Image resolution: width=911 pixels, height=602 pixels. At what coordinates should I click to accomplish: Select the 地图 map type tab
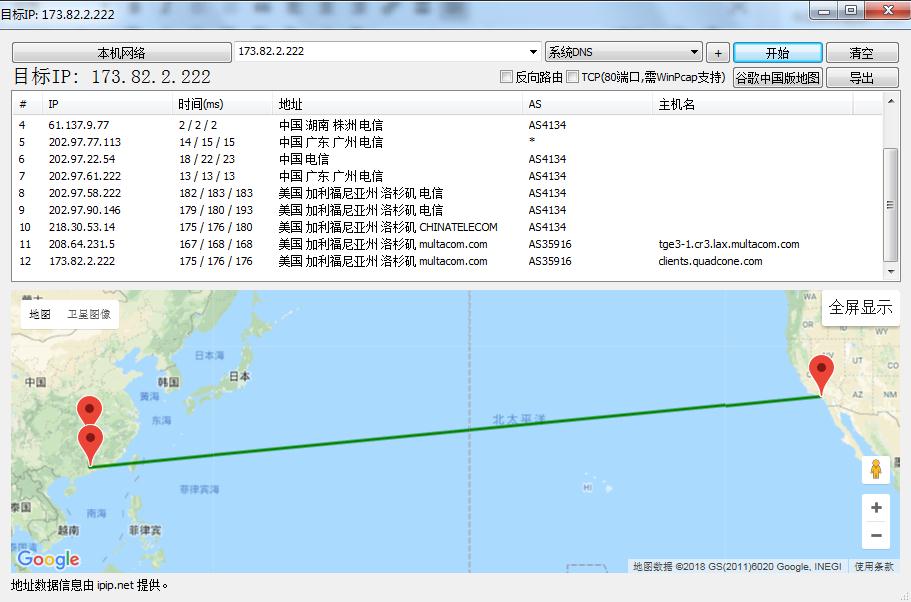(x=40, y=314)
